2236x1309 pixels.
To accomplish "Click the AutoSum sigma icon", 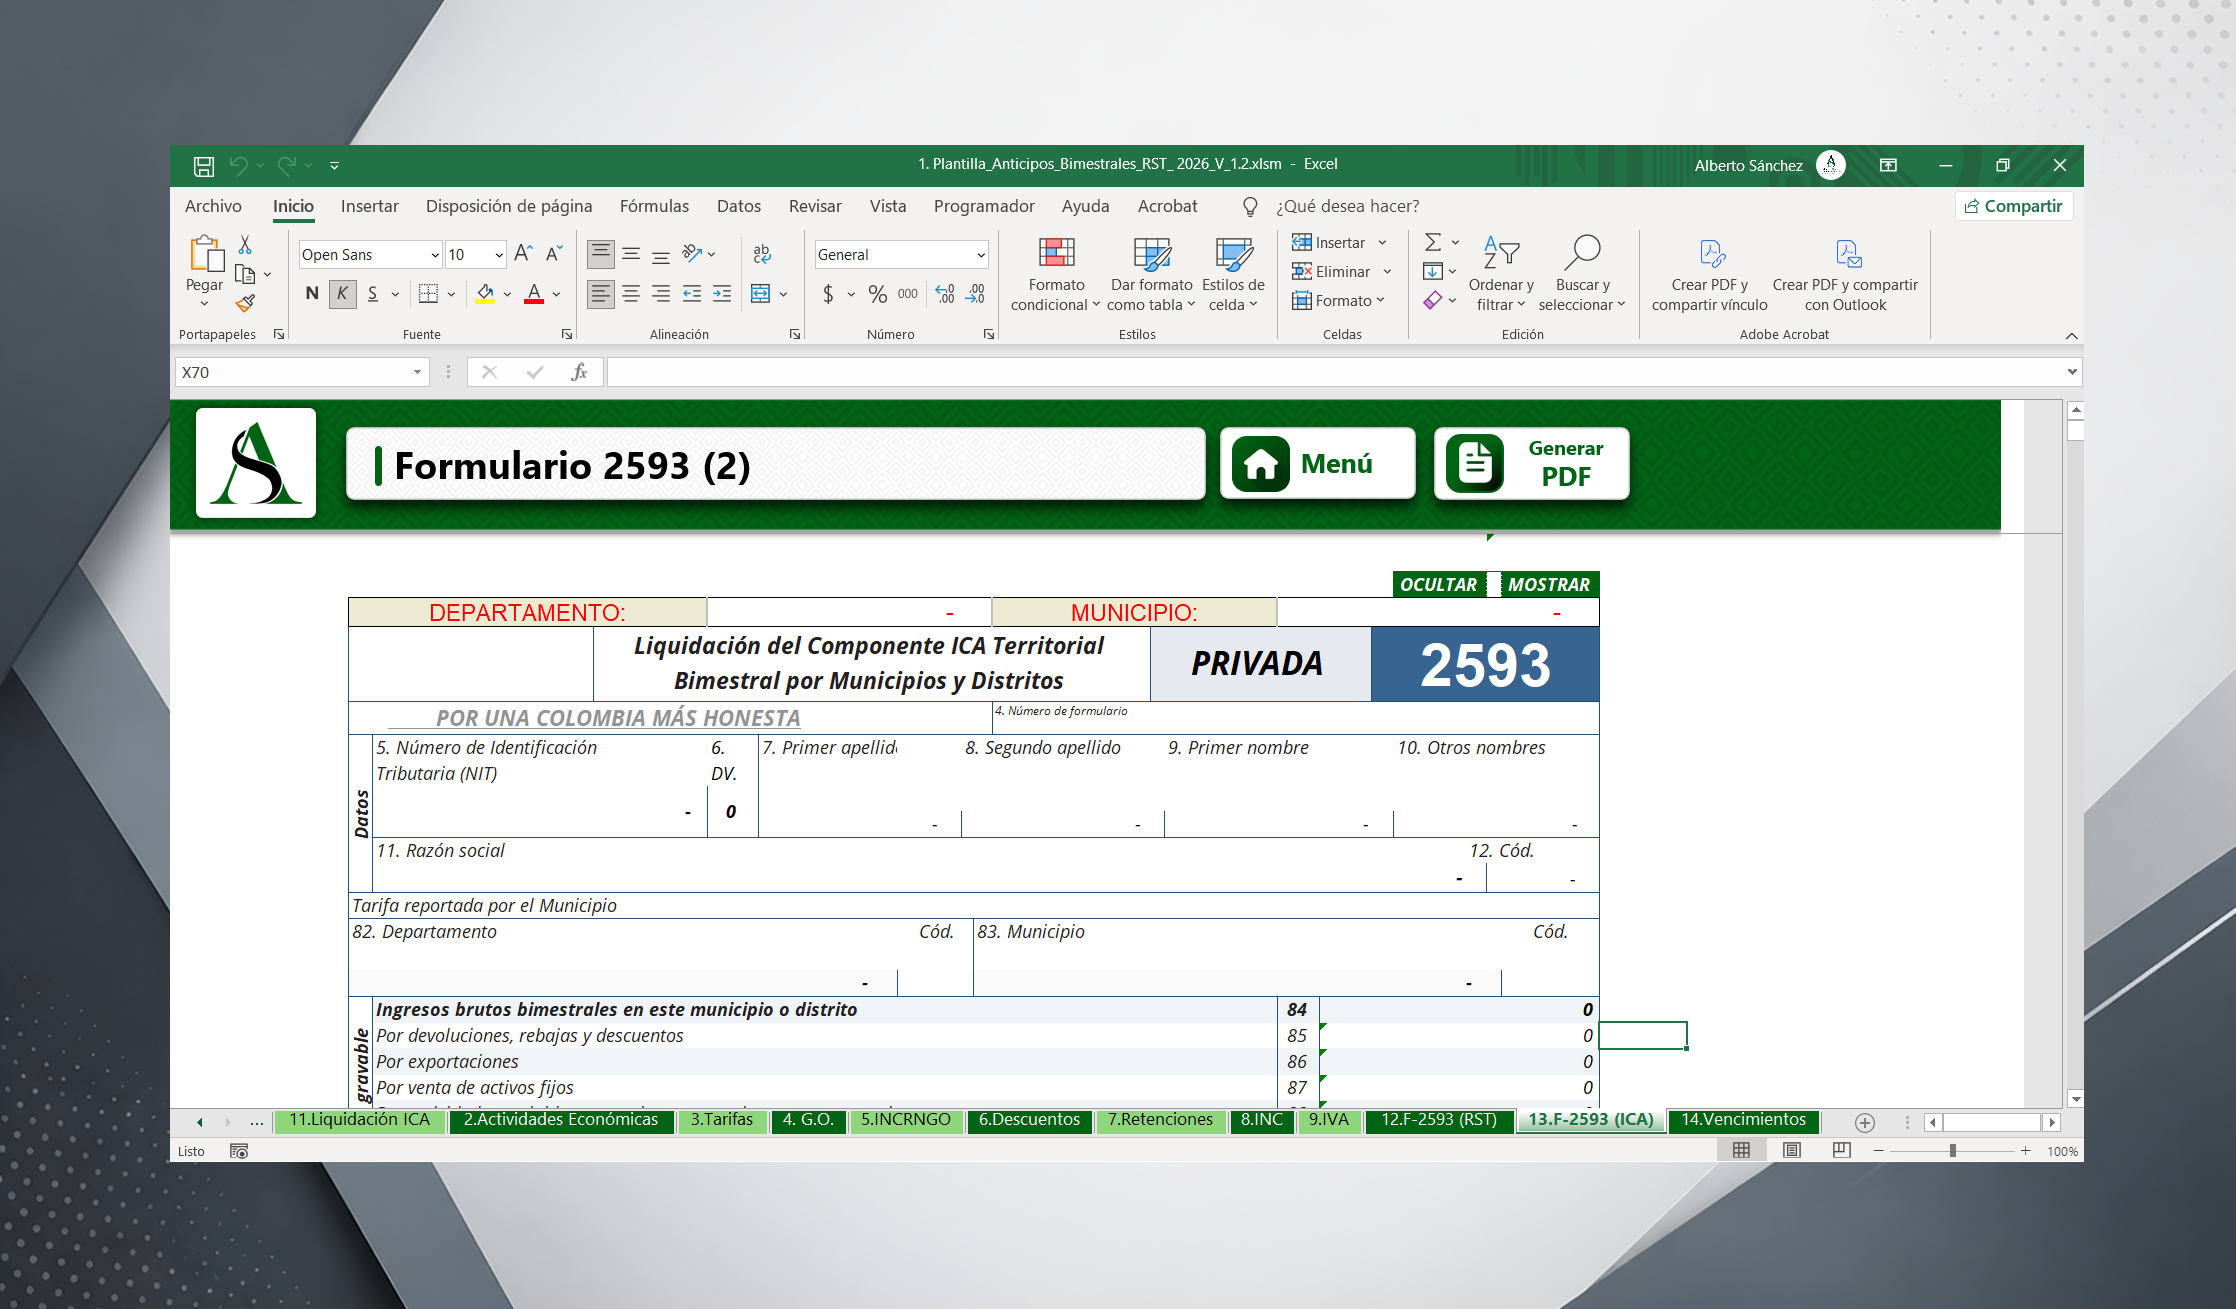I will [x=1433, y=243].
